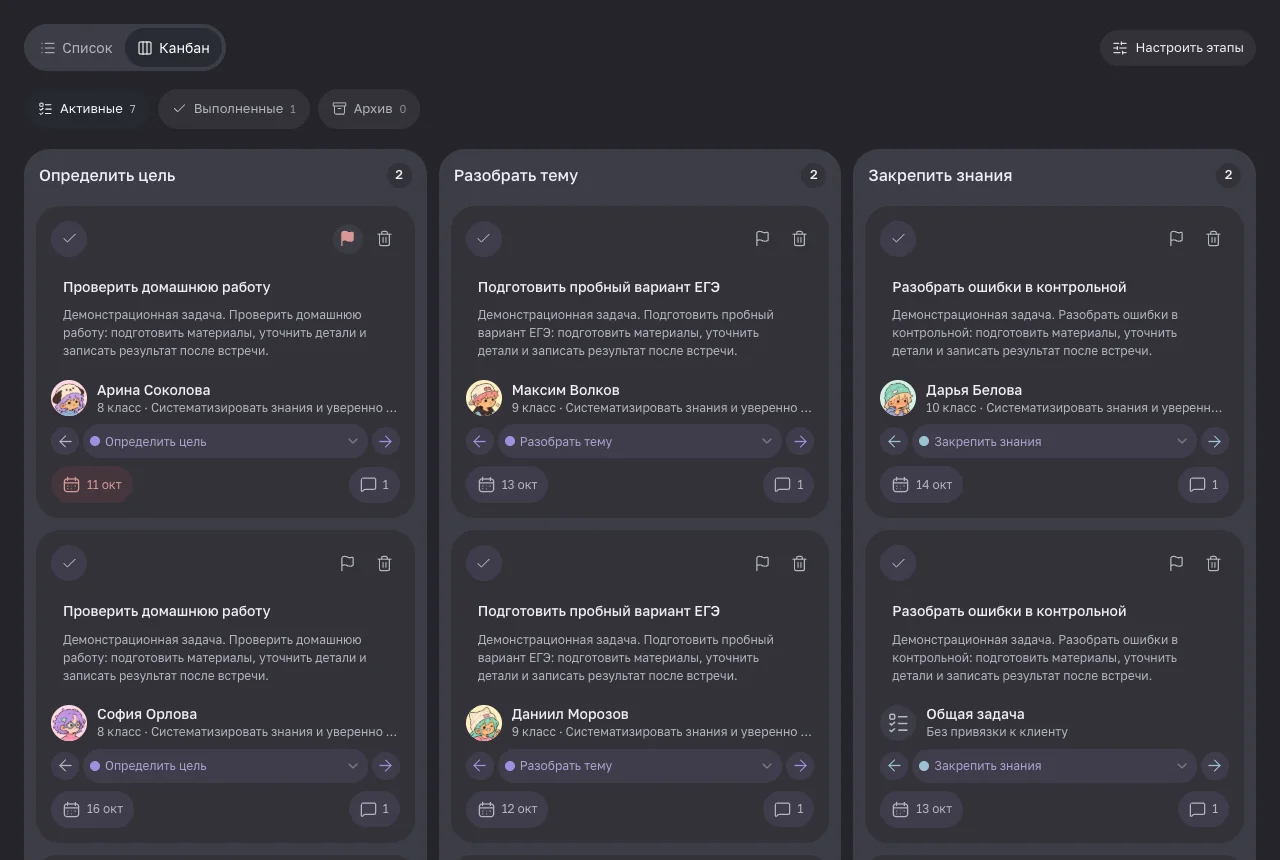The height and width of the screenshot is (860, 1280).
Task: Open the 16 окт date chip
Action: 92,809
